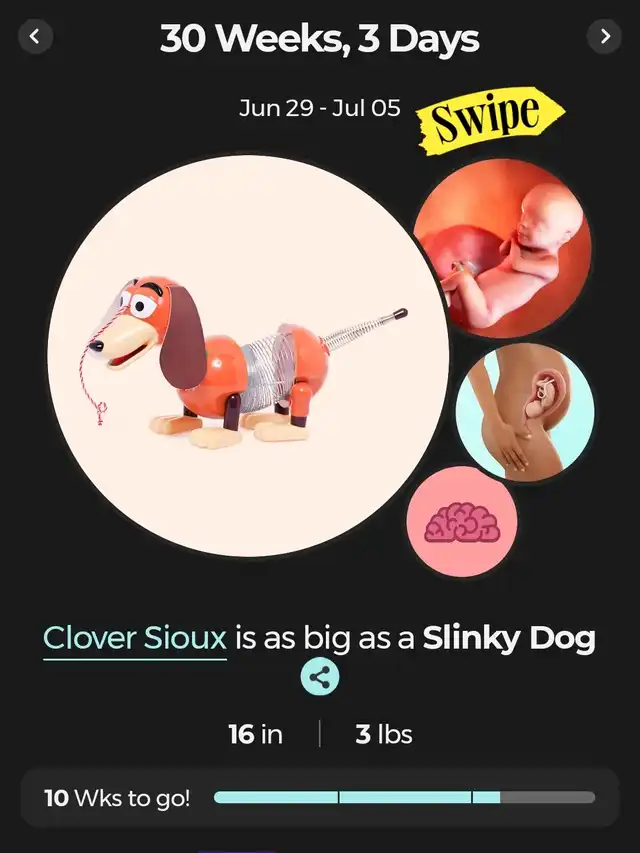This screenshot has width=640, height=853.
Task: Click the pregnancy progress bar filled section
Action: (x=357, y=798)
